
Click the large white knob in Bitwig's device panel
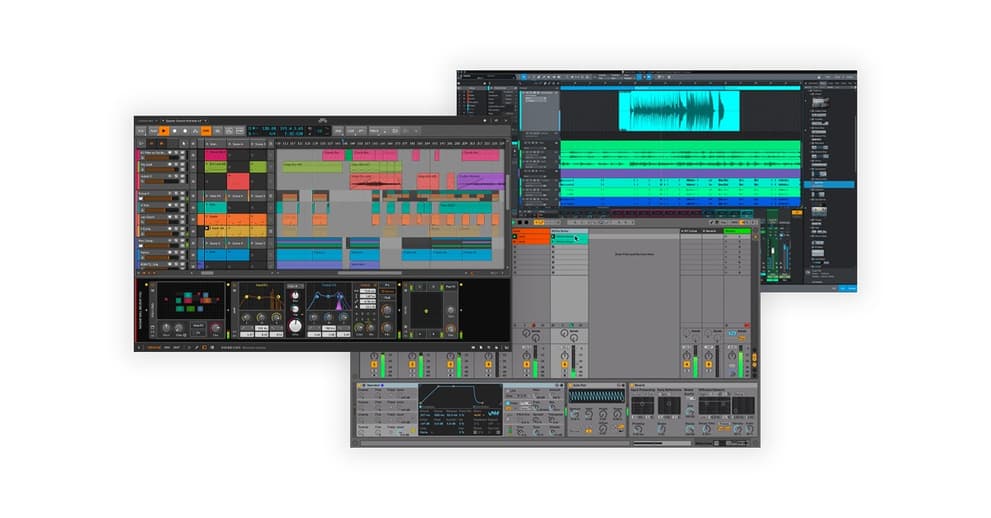point(295,326)
